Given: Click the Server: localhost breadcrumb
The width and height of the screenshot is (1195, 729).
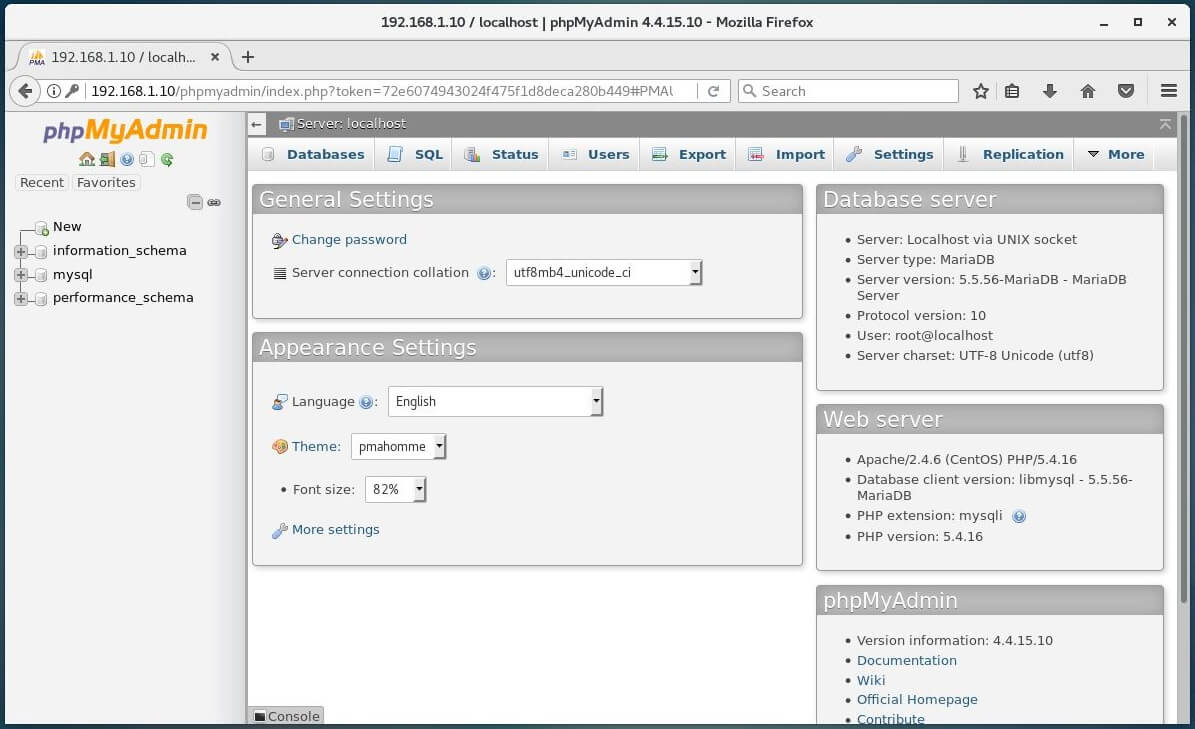Looking at the screenshot, I should (351, 124).
